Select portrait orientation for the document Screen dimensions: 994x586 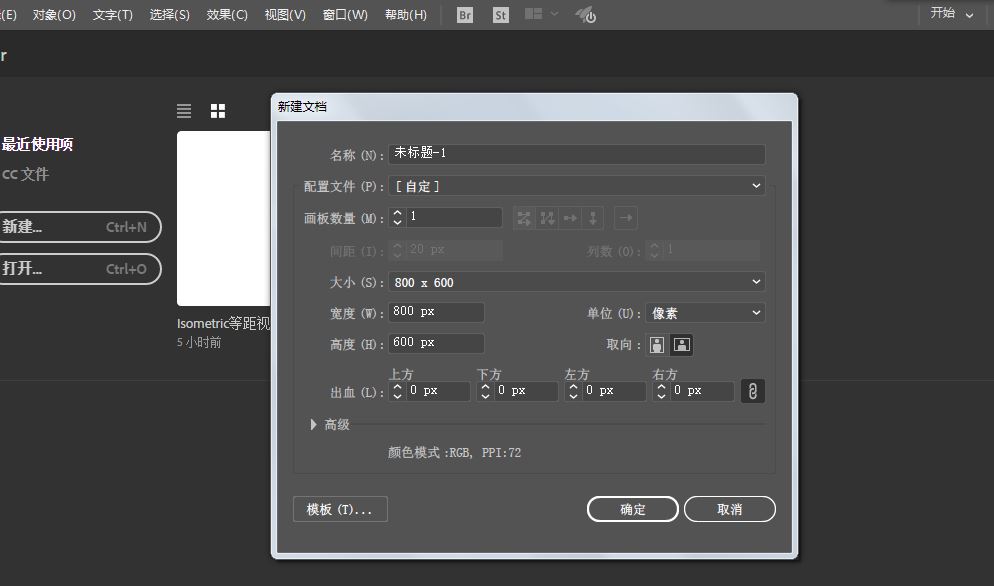(657, 344)
